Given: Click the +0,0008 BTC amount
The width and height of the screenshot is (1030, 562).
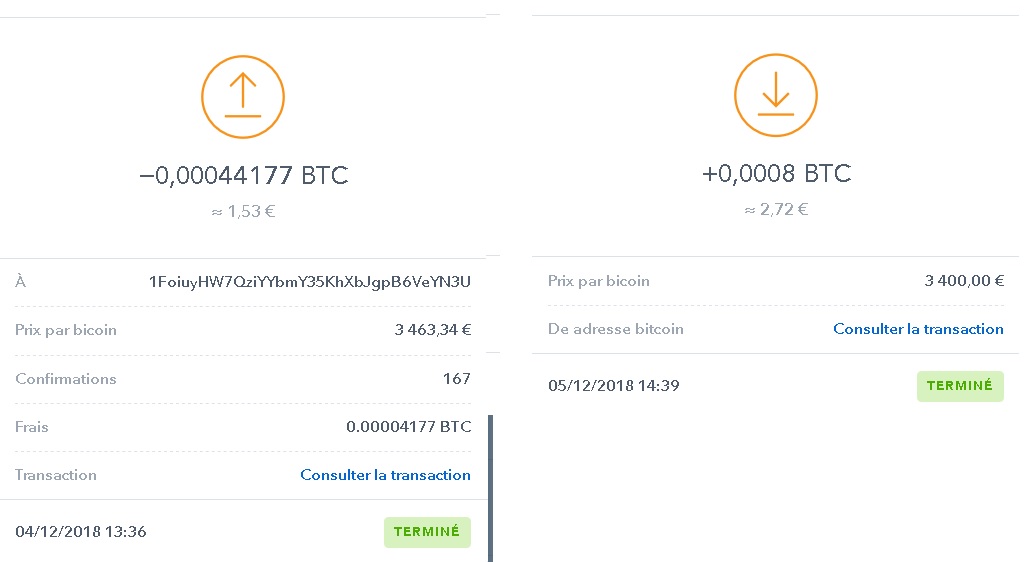Looking at the screenshot, I should point(776,173).
